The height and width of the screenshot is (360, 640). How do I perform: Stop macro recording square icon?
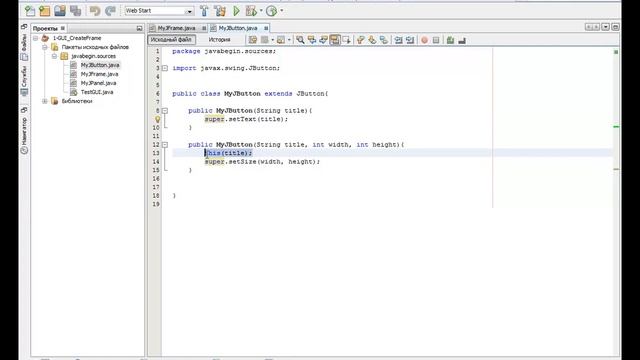coord(436,40)
